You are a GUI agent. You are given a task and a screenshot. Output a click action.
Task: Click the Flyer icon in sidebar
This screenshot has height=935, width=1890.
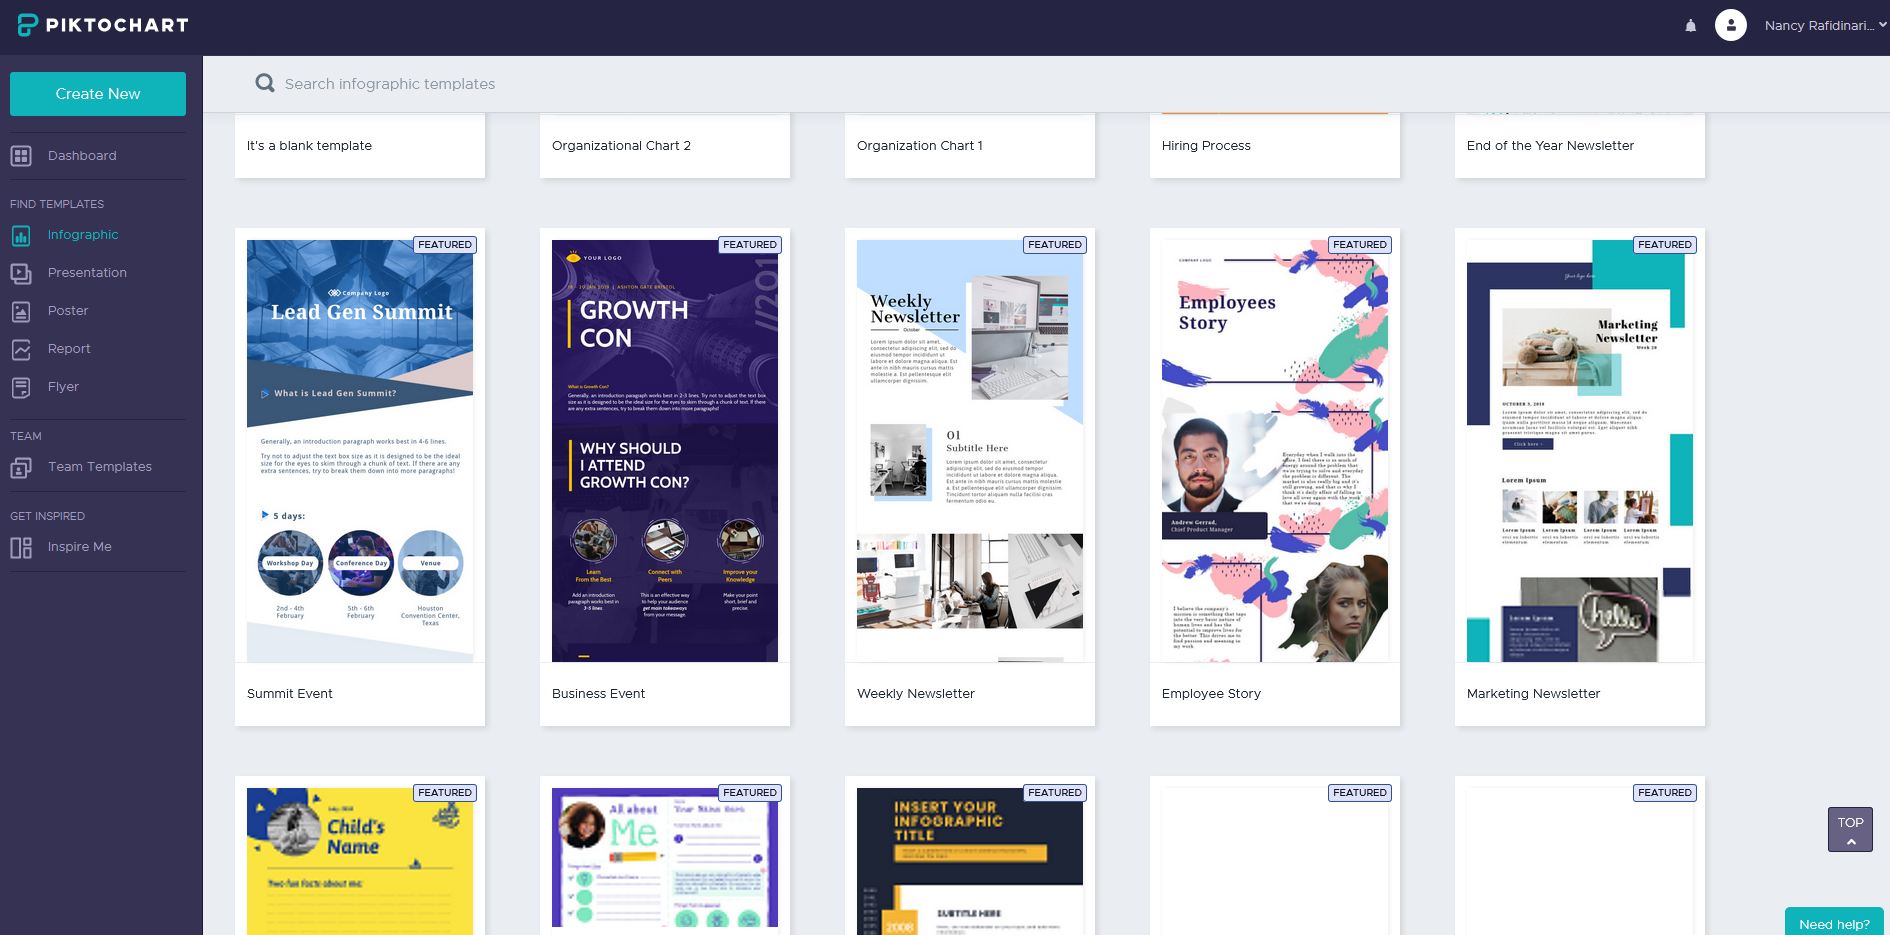coord(21,387)
